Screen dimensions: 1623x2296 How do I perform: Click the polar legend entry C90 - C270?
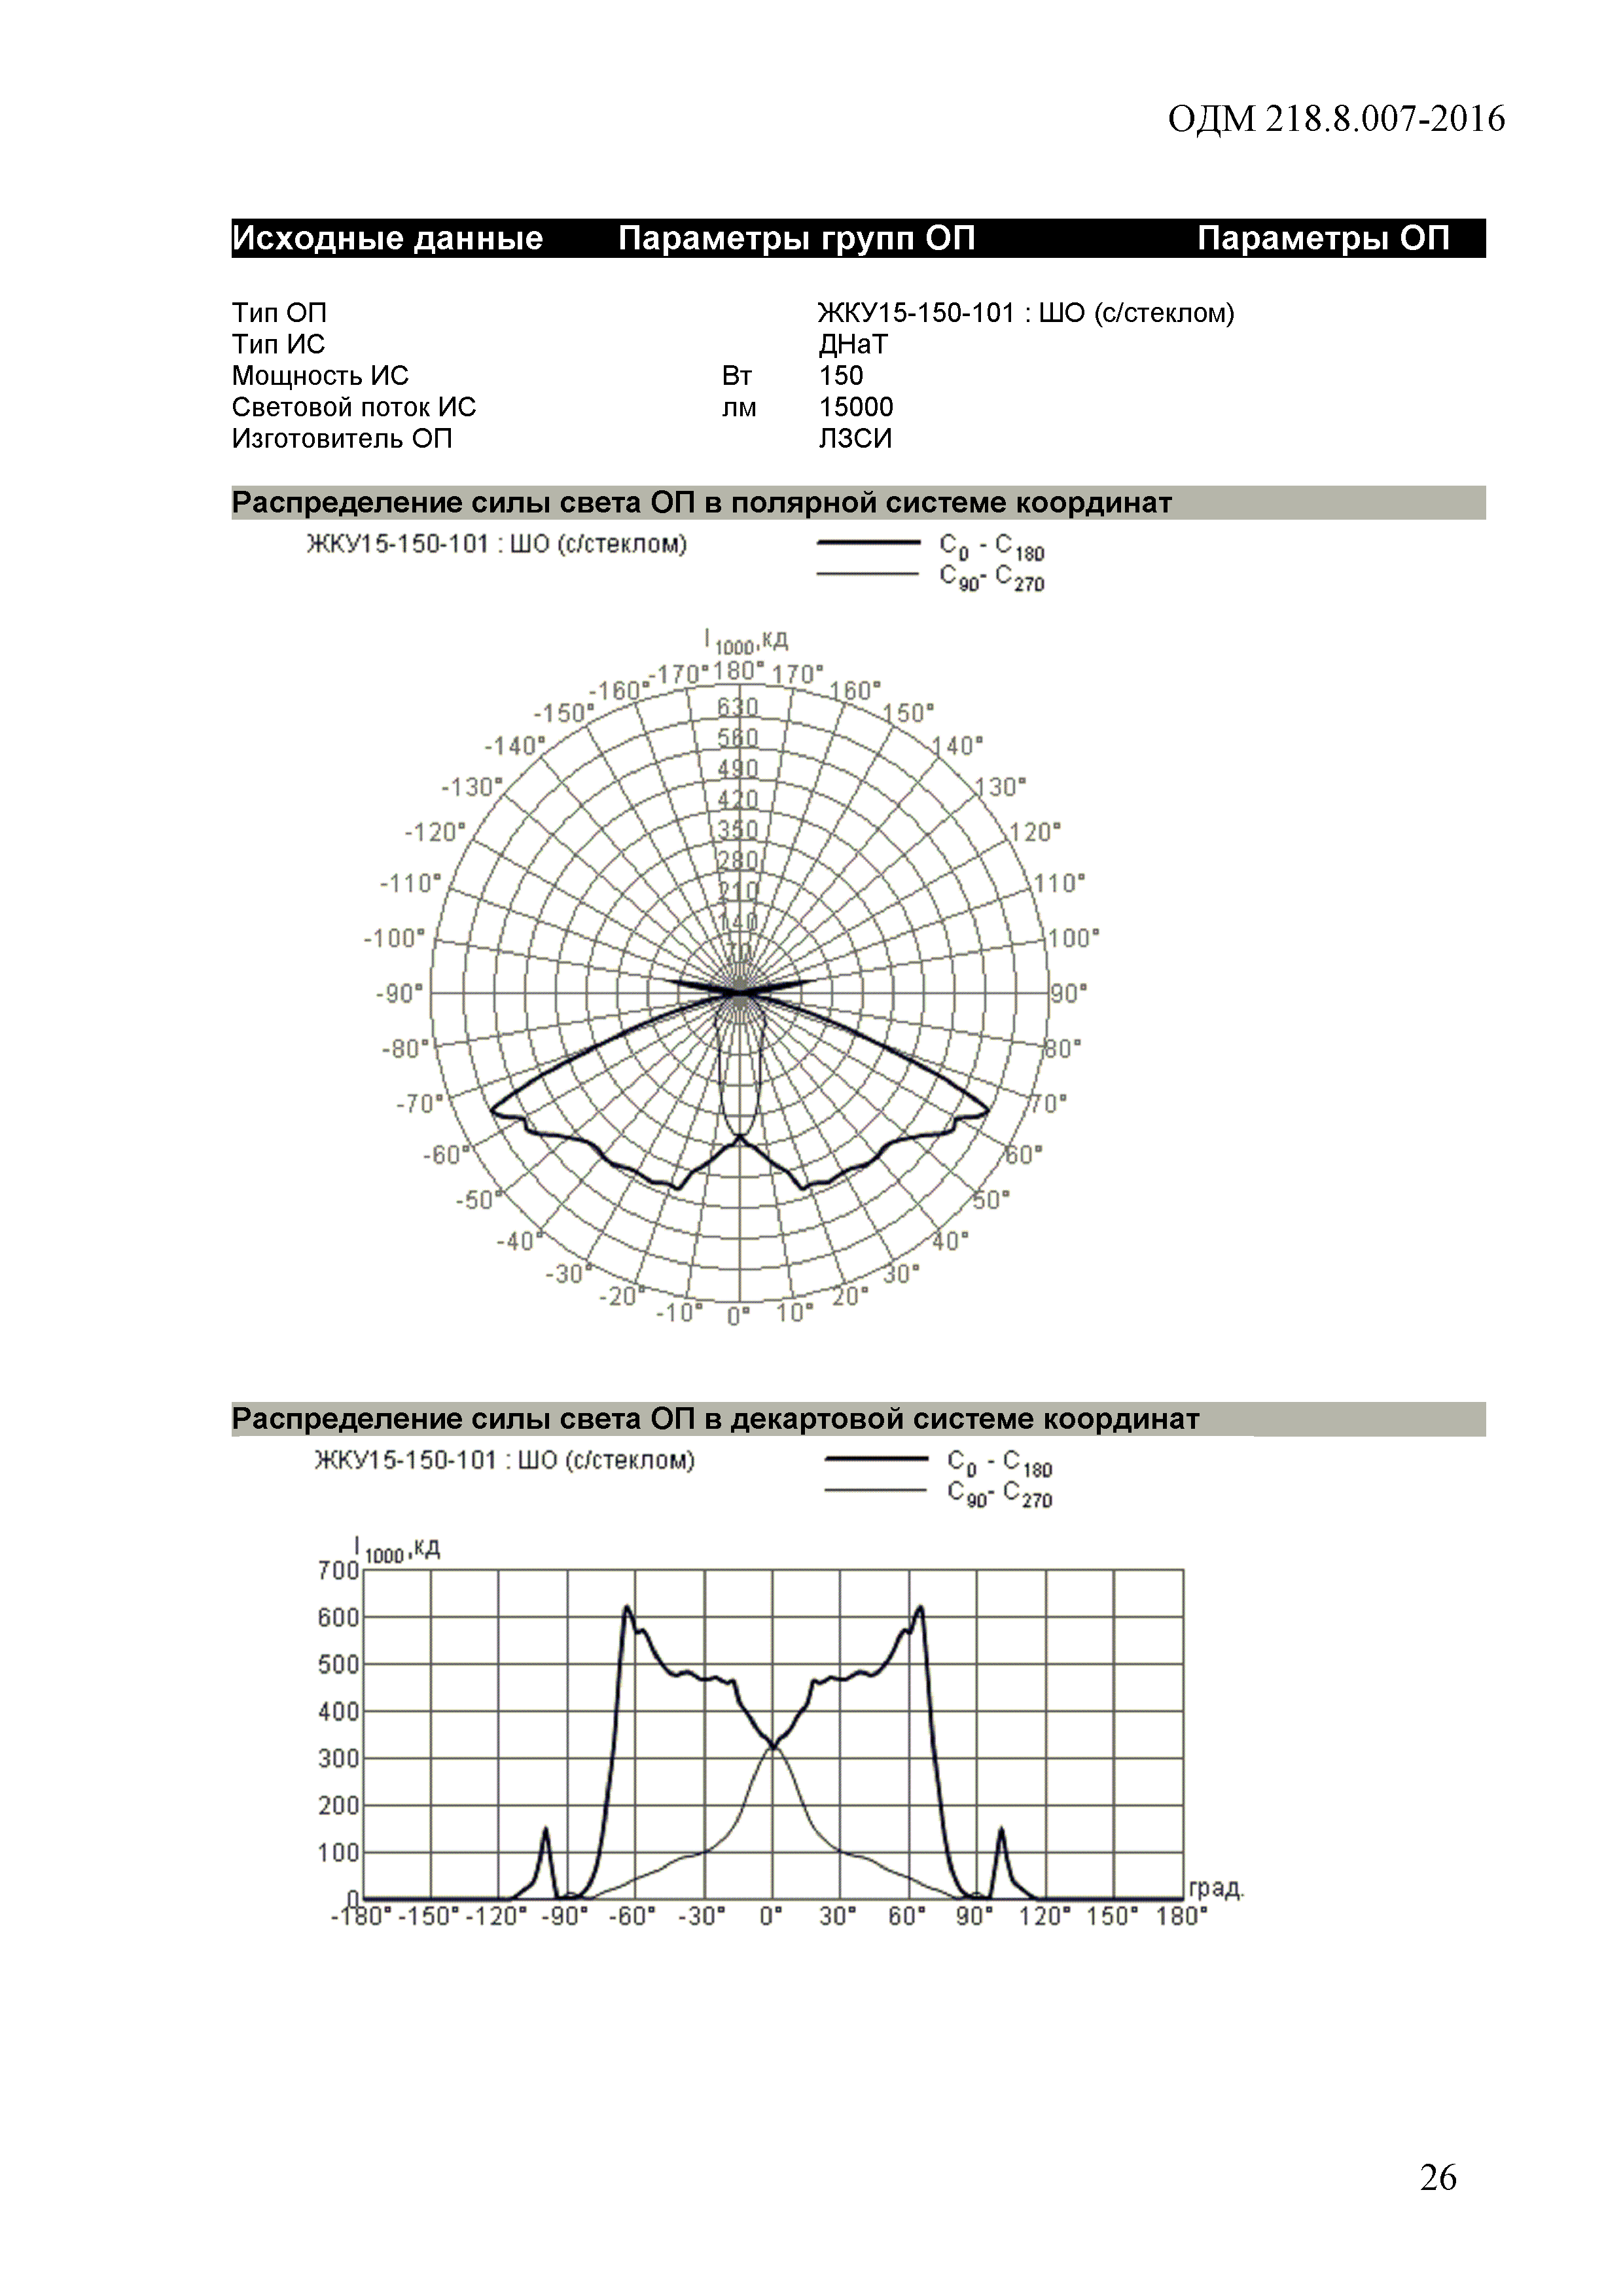931,578
